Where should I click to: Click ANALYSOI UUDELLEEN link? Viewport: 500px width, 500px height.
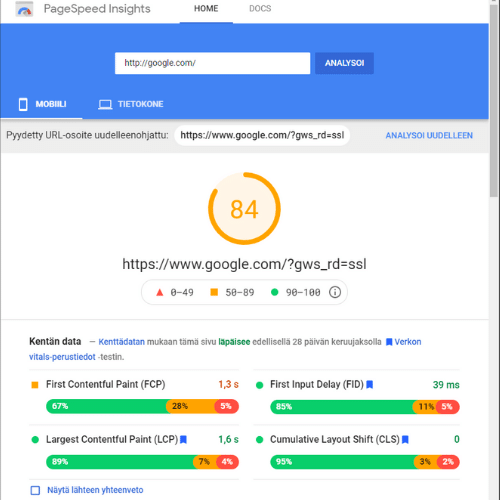(x=429, y=136)
